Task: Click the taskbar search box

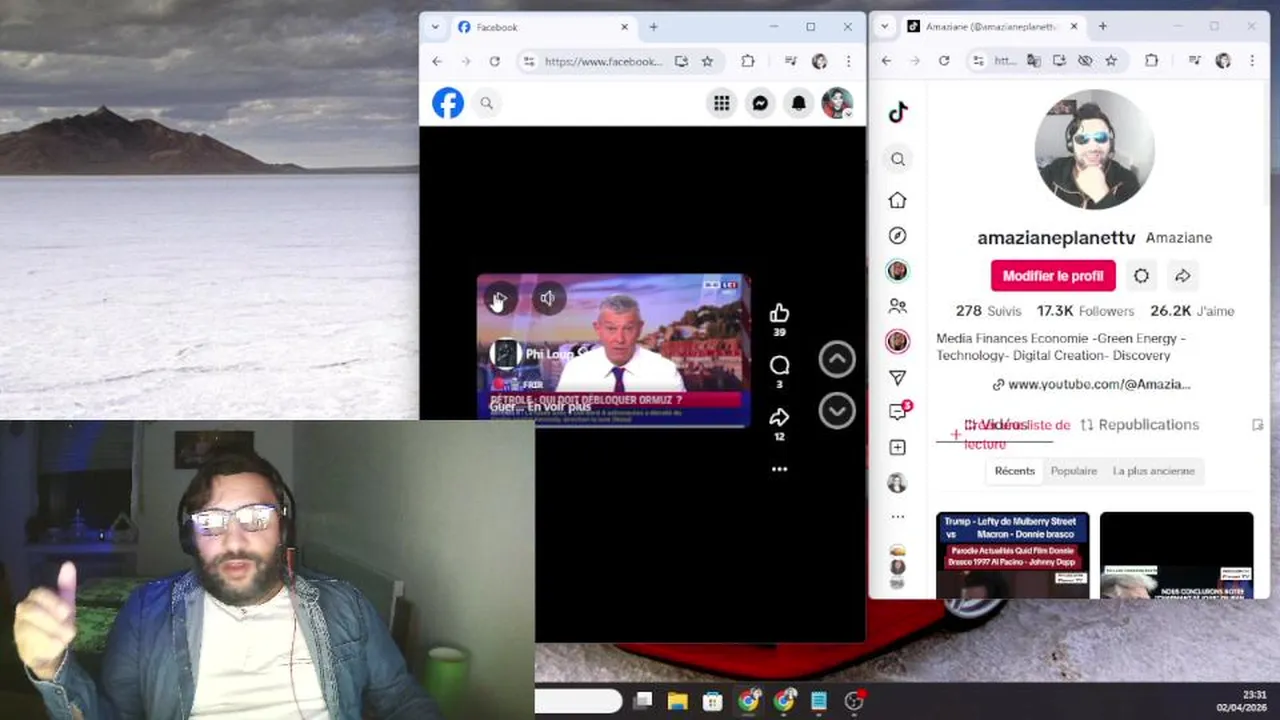Action: pos(578,701)
